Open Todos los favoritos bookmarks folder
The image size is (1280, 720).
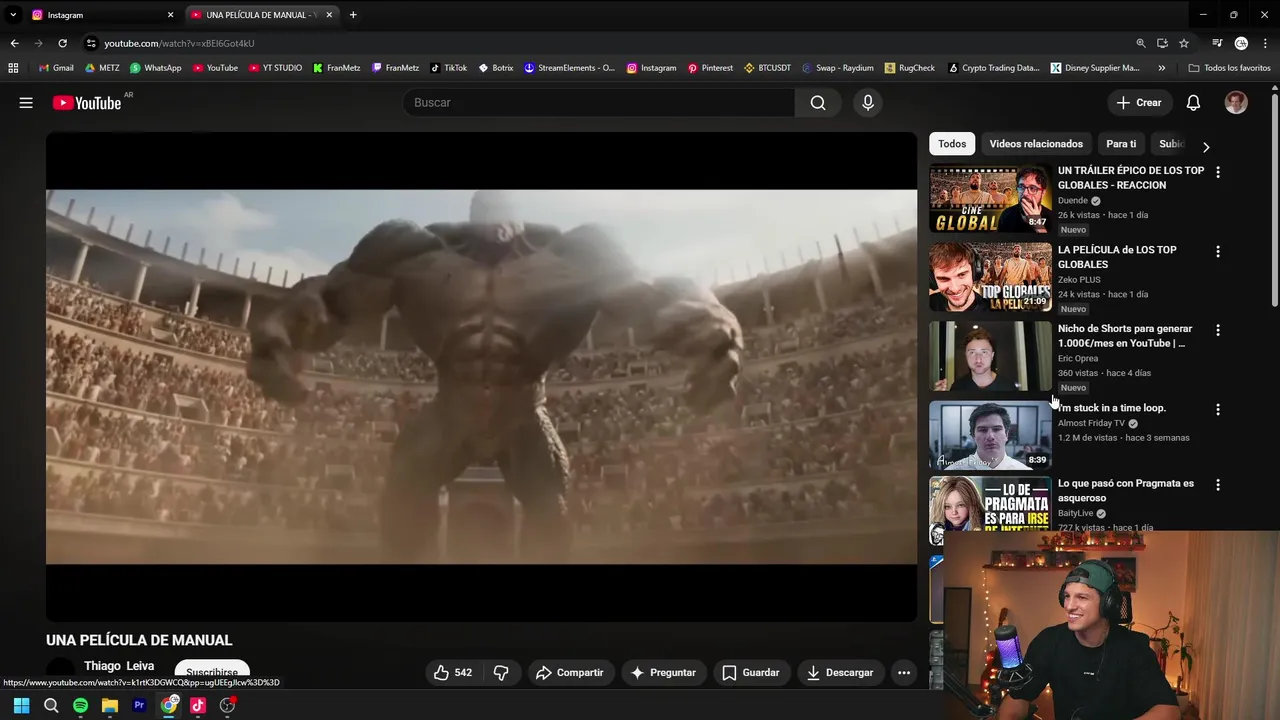pos(1229,68)
